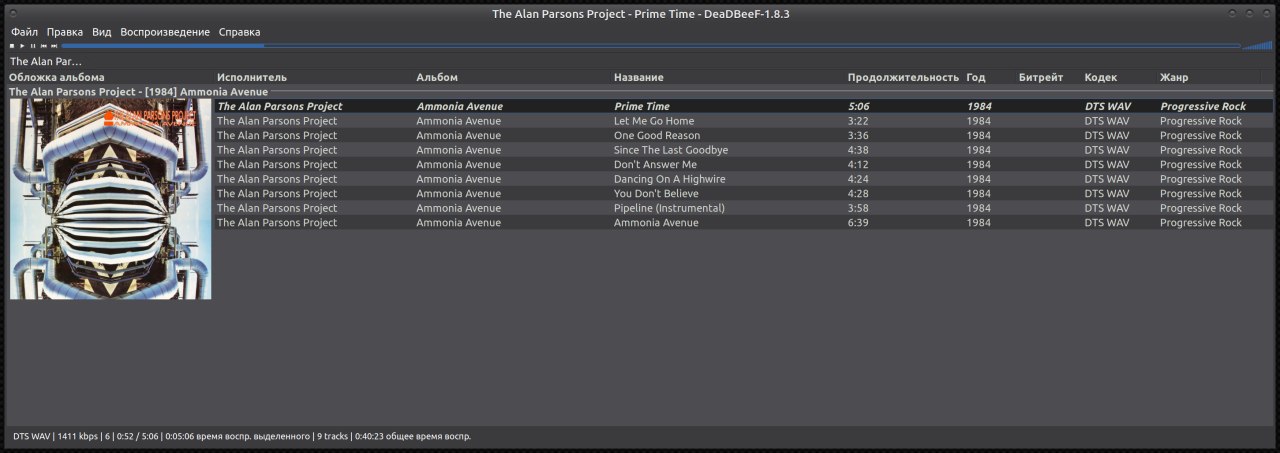The width and height of the screenshot is (1280, 453).
Task: Select the track One Good Reason
Action: pyautogui.click(x=744, y=135)
